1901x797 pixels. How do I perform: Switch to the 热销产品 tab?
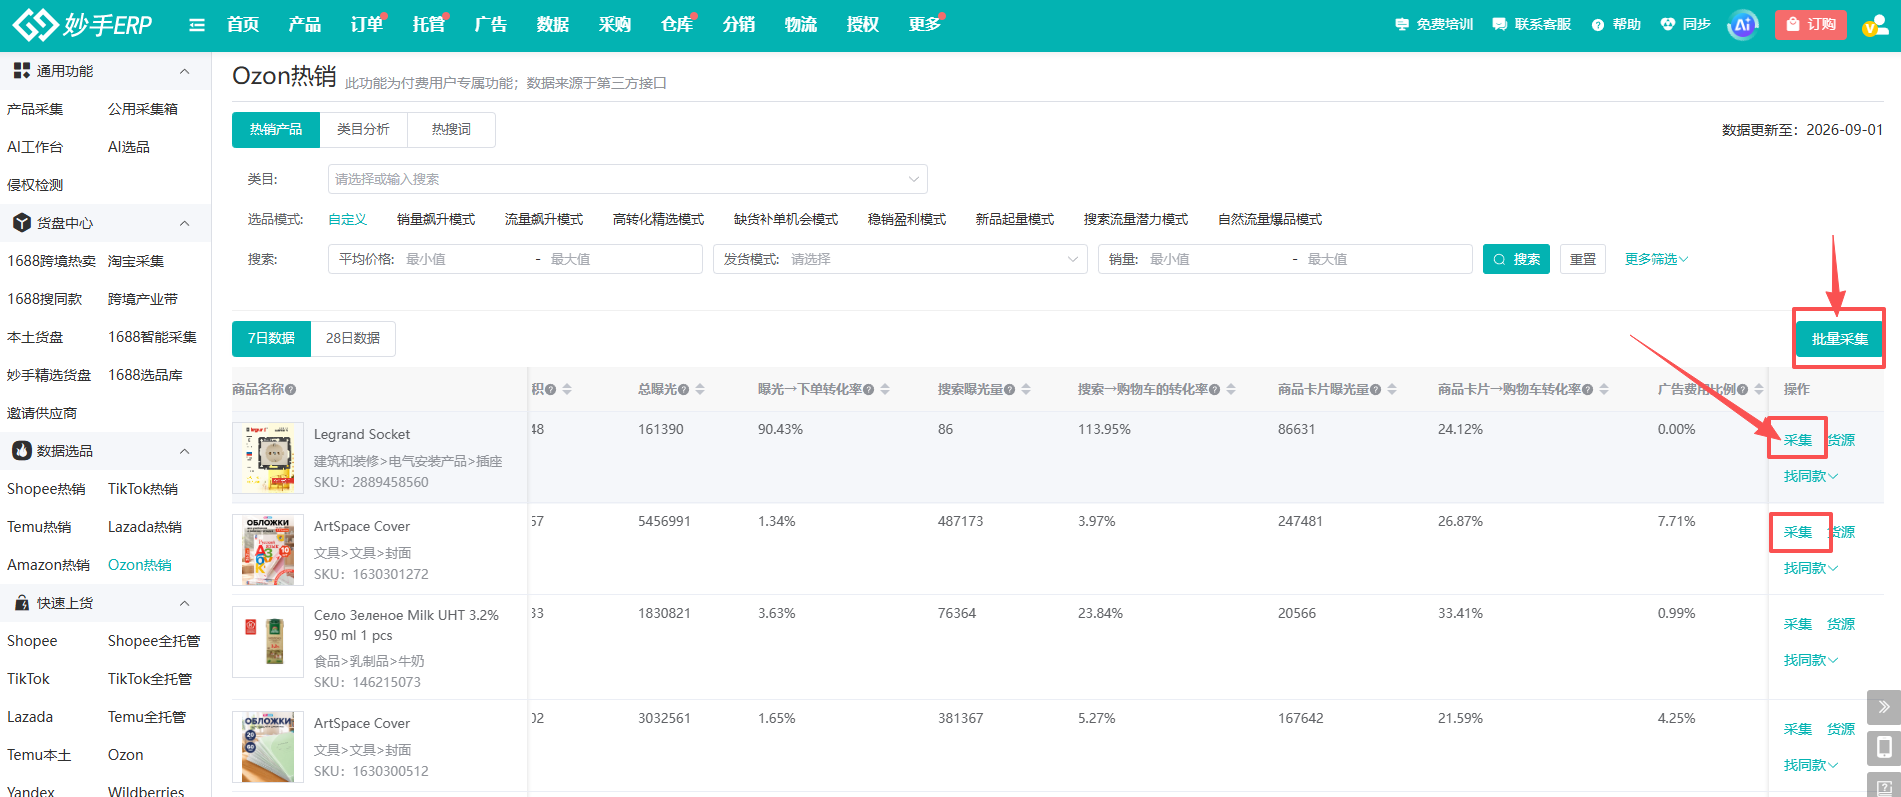[276, 129]
